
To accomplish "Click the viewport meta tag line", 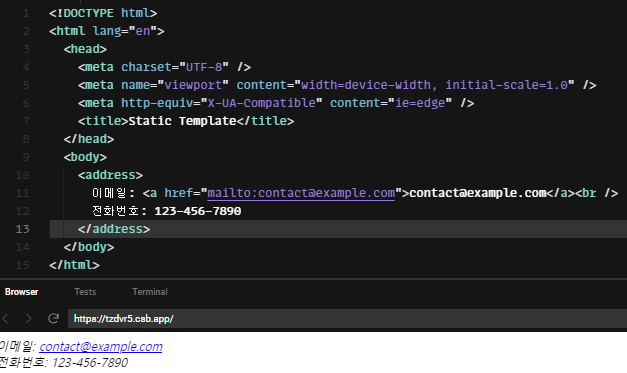I will pos(337,85).
